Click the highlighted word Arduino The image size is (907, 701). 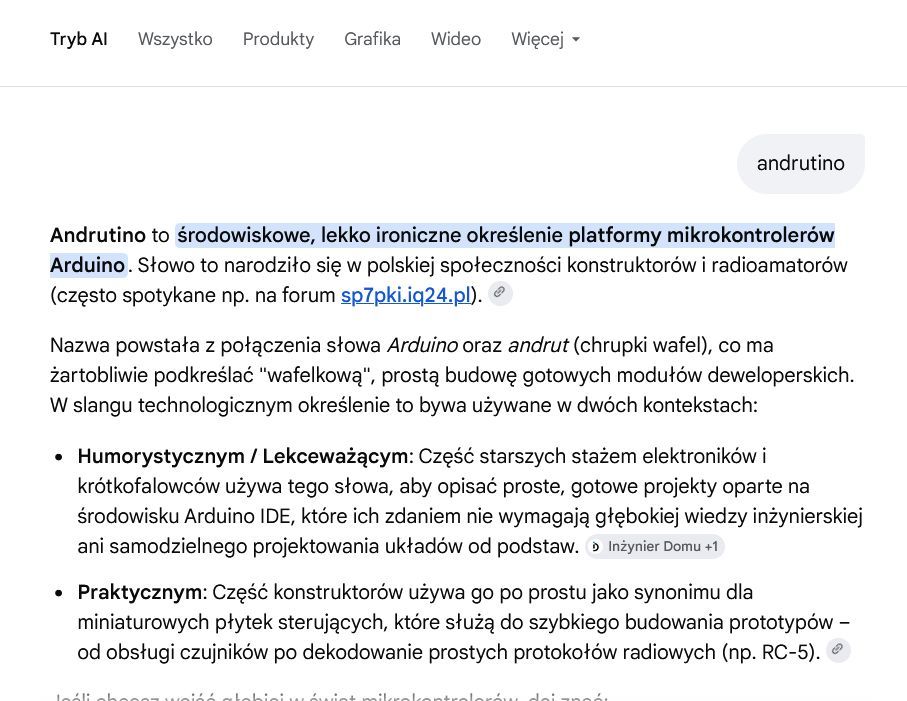pos(87,265)
